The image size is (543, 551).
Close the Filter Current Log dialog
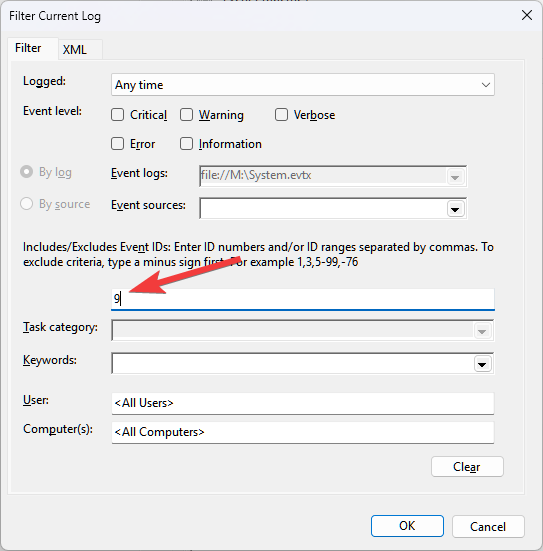(526, 15)
